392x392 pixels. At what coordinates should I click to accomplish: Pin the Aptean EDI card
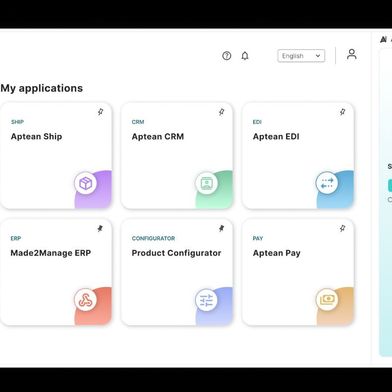(342, 112)
